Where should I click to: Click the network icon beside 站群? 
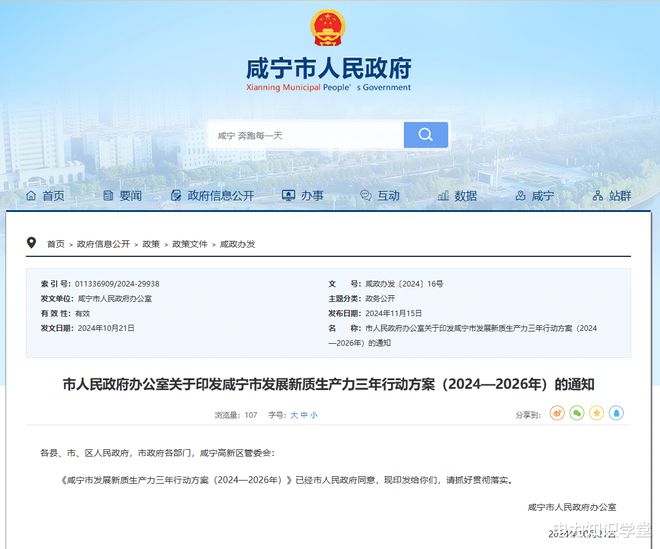click(x=598, y=195)
